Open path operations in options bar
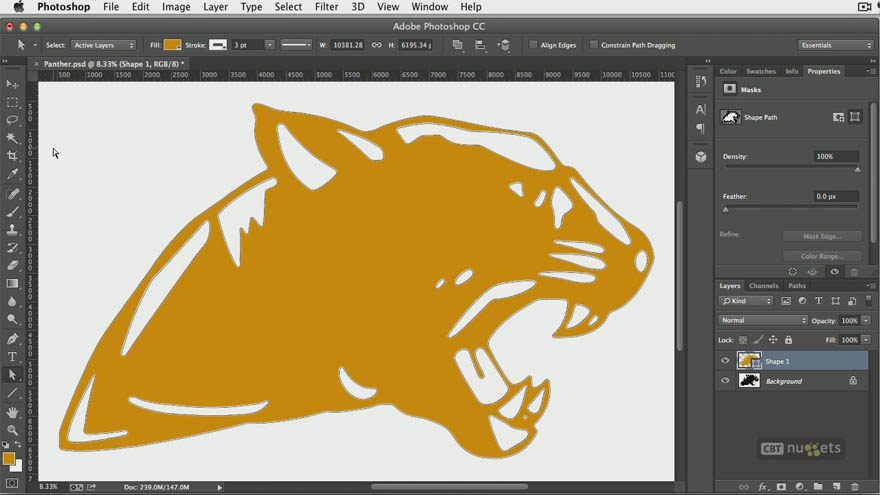This screenshot has height=495, width=880. 457,45
